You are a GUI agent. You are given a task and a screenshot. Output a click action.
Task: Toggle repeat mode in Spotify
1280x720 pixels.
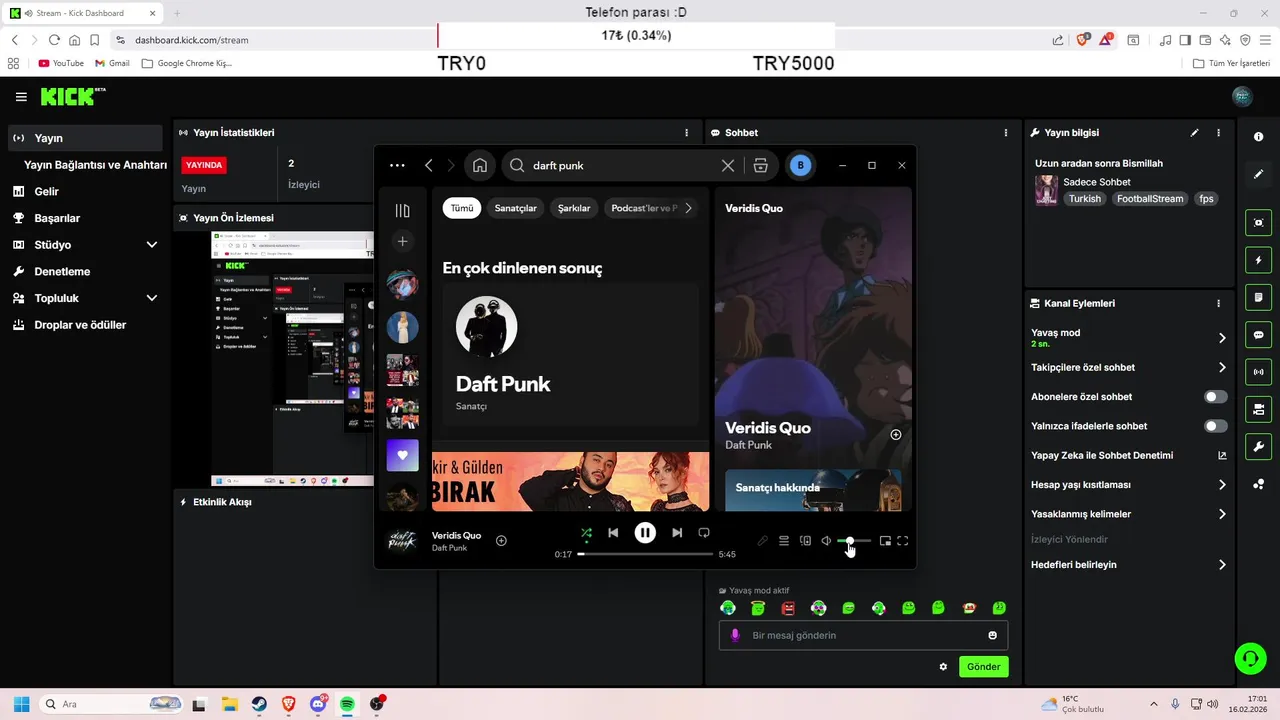pos(704,533)
